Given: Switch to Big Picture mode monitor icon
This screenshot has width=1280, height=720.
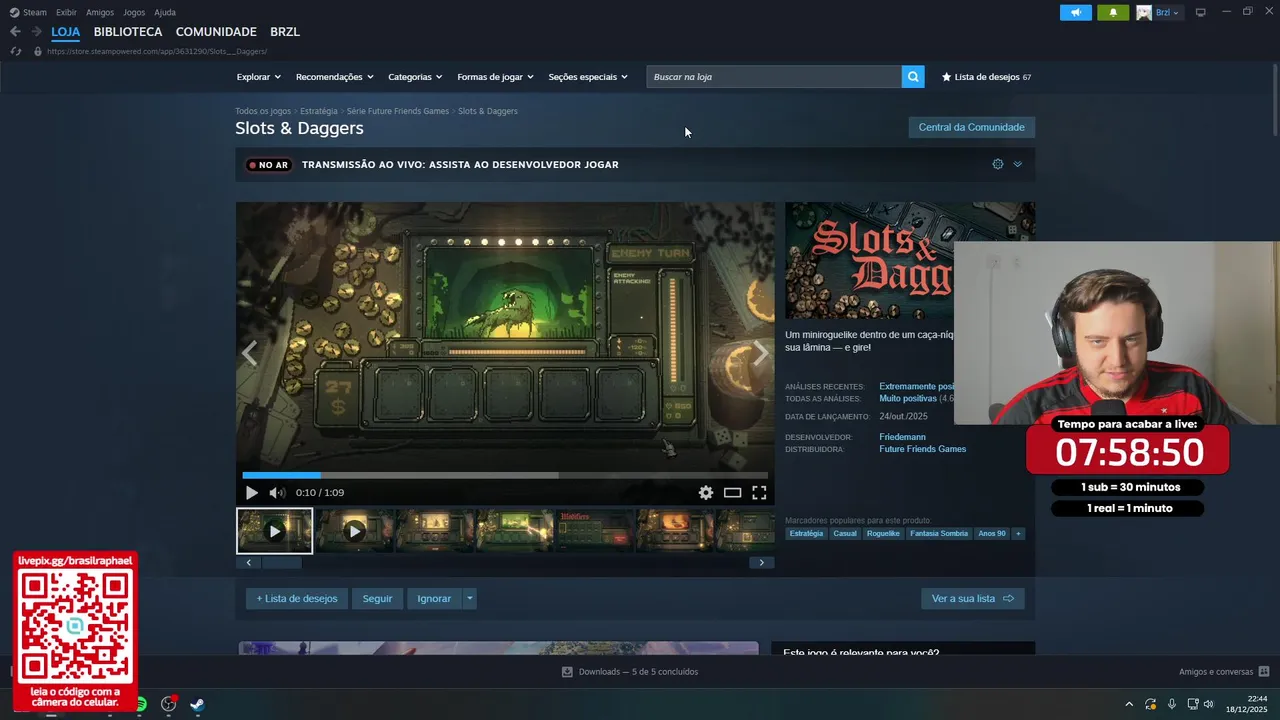Looking at the screenshot, I should pyautogui.click(x=1201, y=13).
